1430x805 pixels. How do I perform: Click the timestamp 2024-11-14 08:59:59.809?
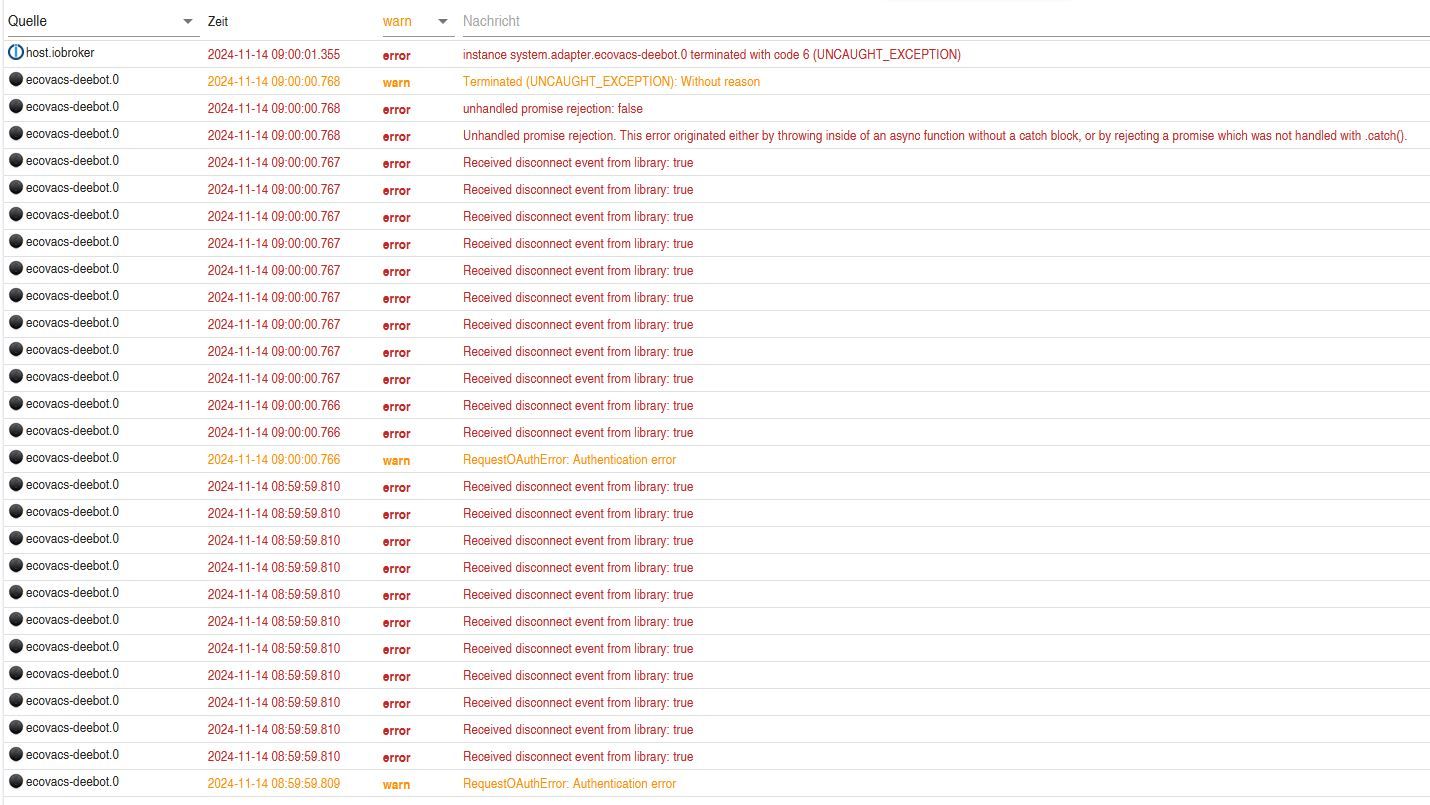tap(273, 784)
